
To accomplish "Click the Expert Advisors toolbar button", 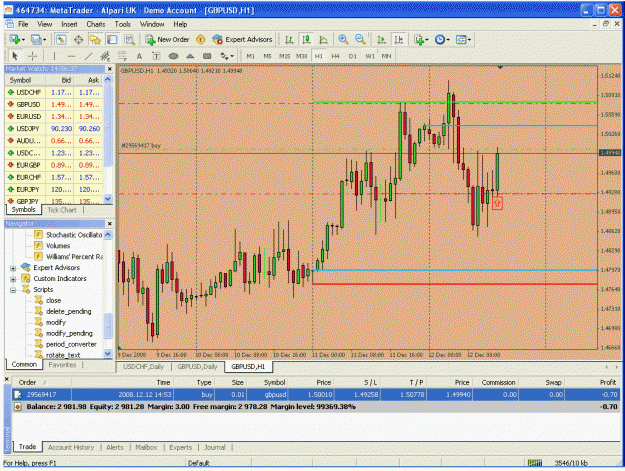I will coord(243,39).
